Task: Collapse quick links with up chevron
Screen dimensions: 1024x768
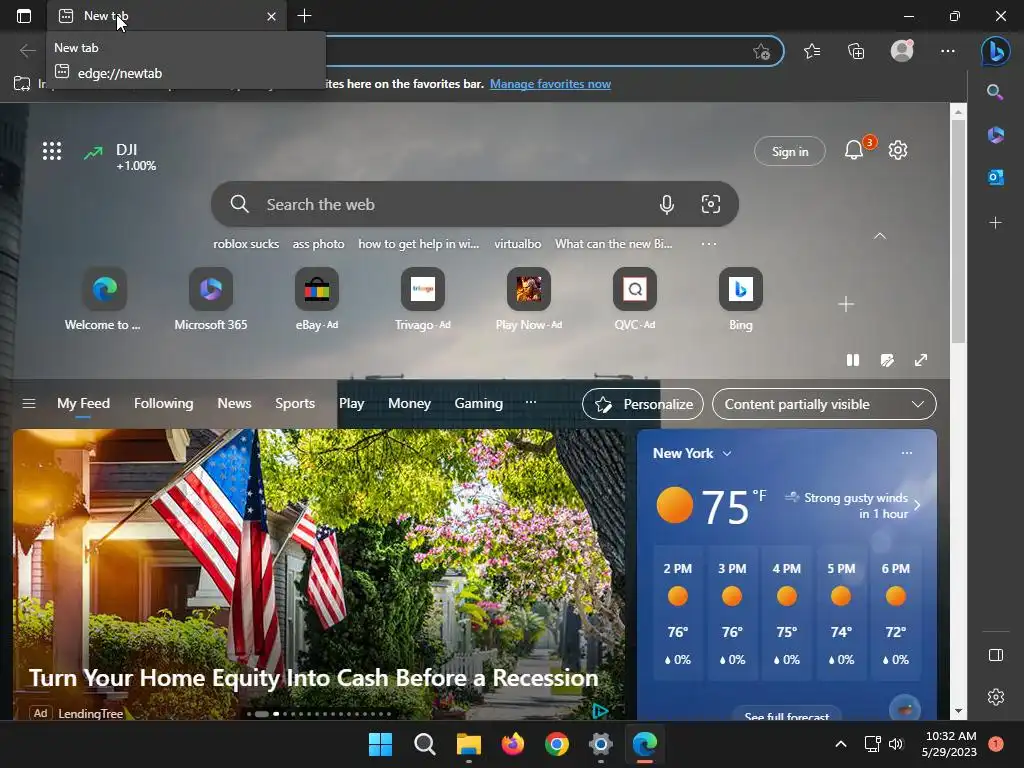Action: [x=880, y=236]
